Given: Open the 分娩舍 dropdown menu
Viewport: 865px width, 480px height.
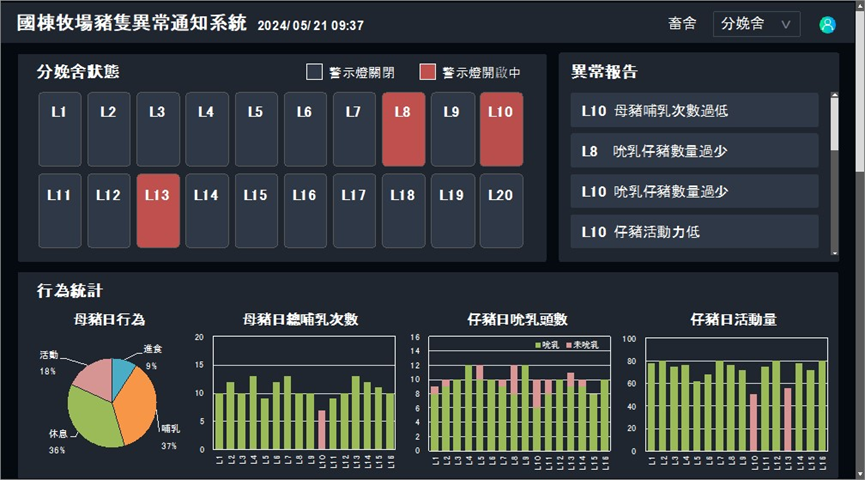Looking at the screenshot, I should pyautogui.click(x=756, y=24).
